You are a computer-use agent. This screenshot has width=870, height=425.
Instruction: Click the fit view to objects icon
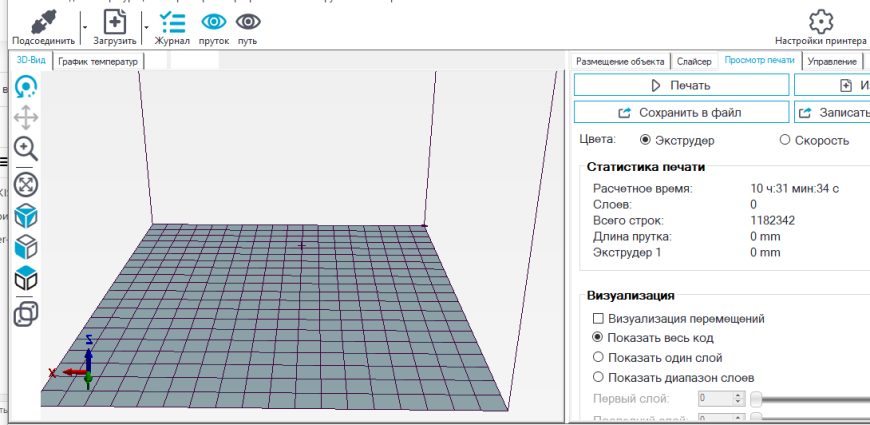[x=26, y=185]
